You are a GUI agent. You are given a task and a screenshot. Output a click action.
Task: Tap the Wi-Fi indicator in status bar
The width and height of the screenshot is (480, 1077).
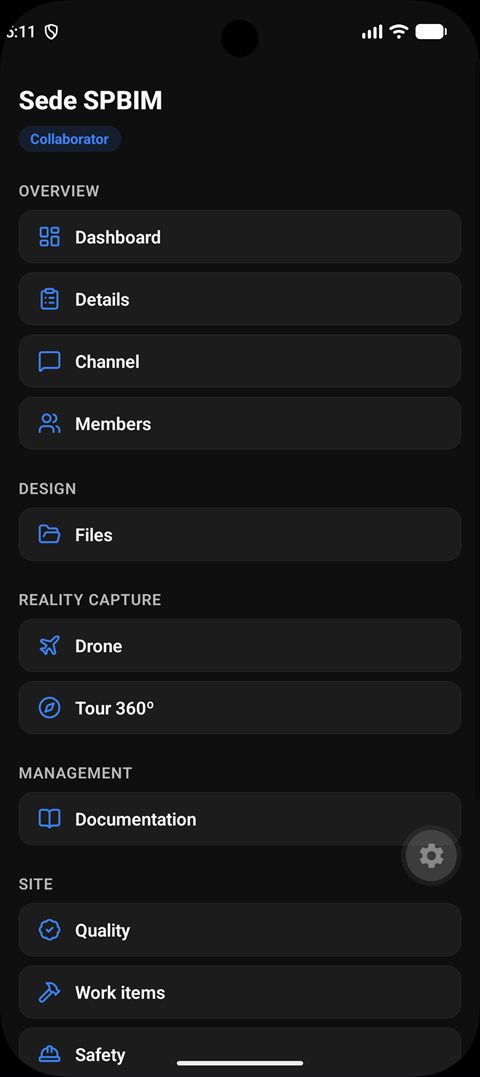(x=398, y=32)
